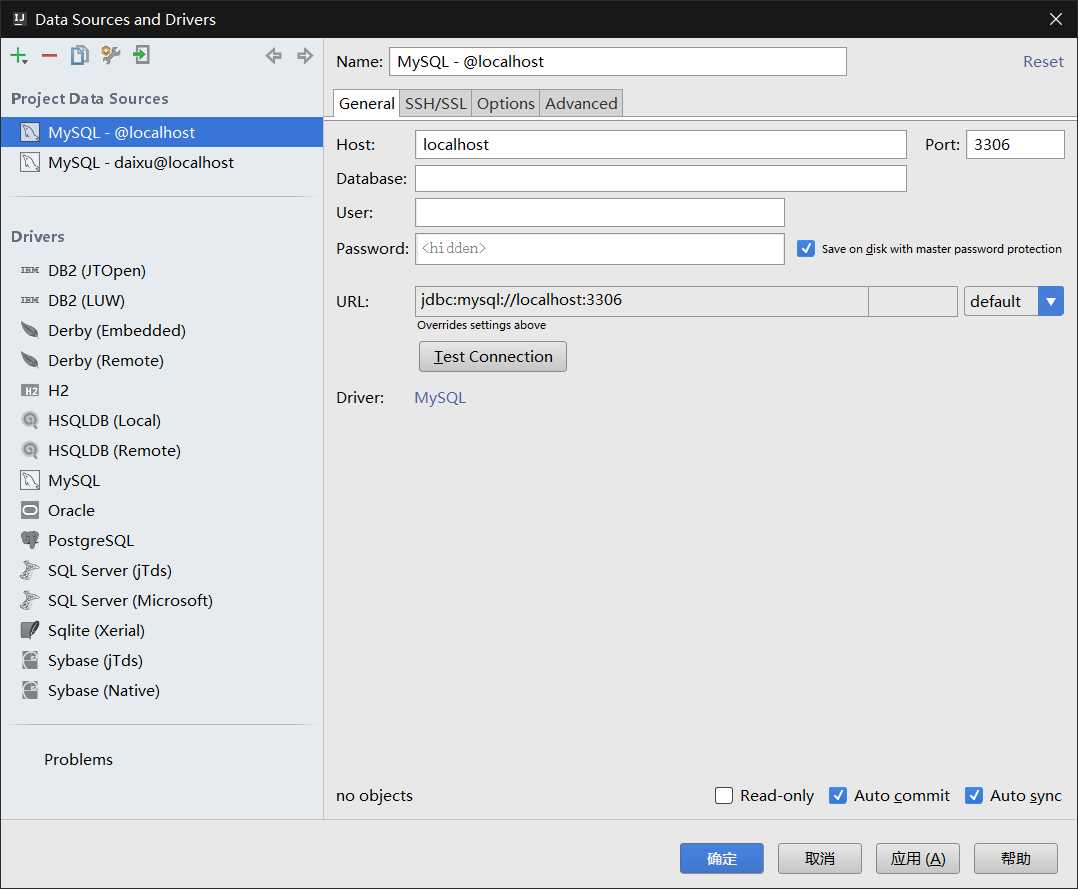Screen dimensions: 1078x889
Task: Toggle the Auto sync checkbox
Action: tap(974, 795)
